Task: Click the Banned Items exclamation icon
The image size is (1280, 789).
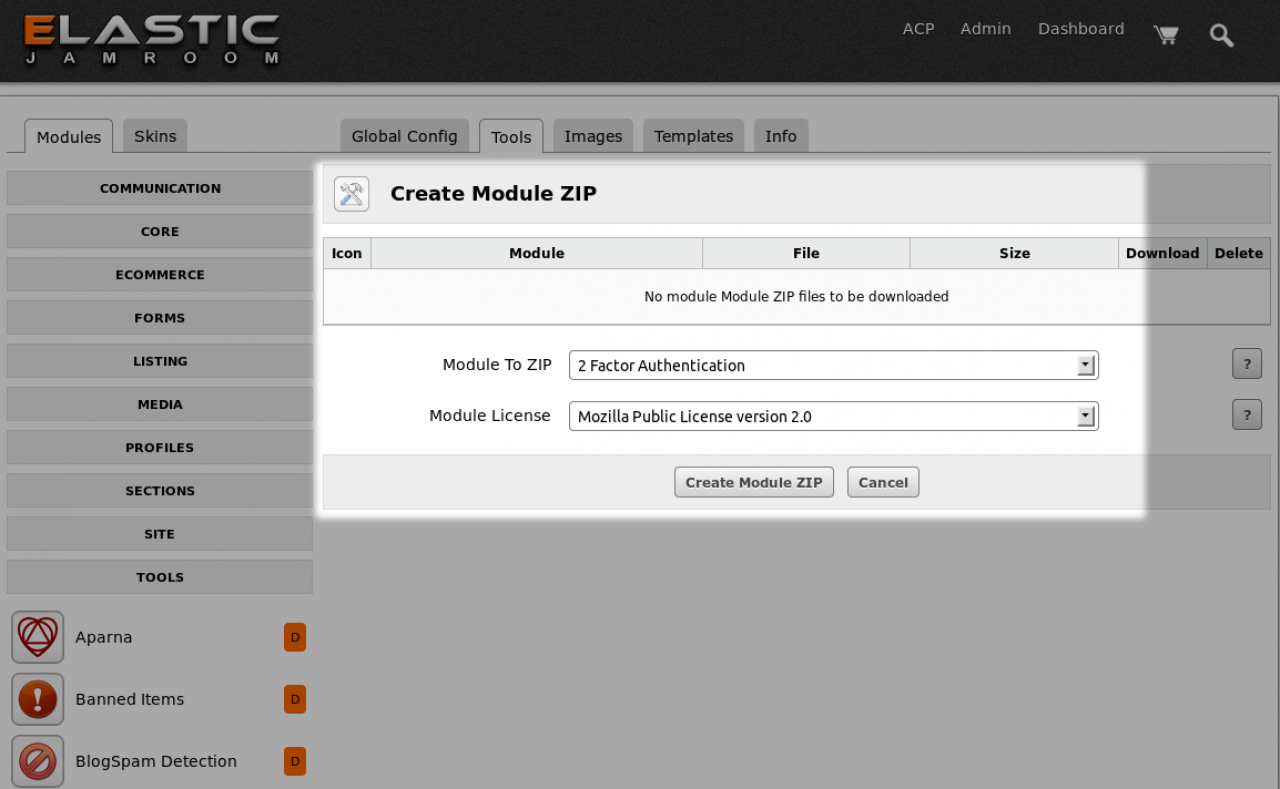Action: (38, 699)
